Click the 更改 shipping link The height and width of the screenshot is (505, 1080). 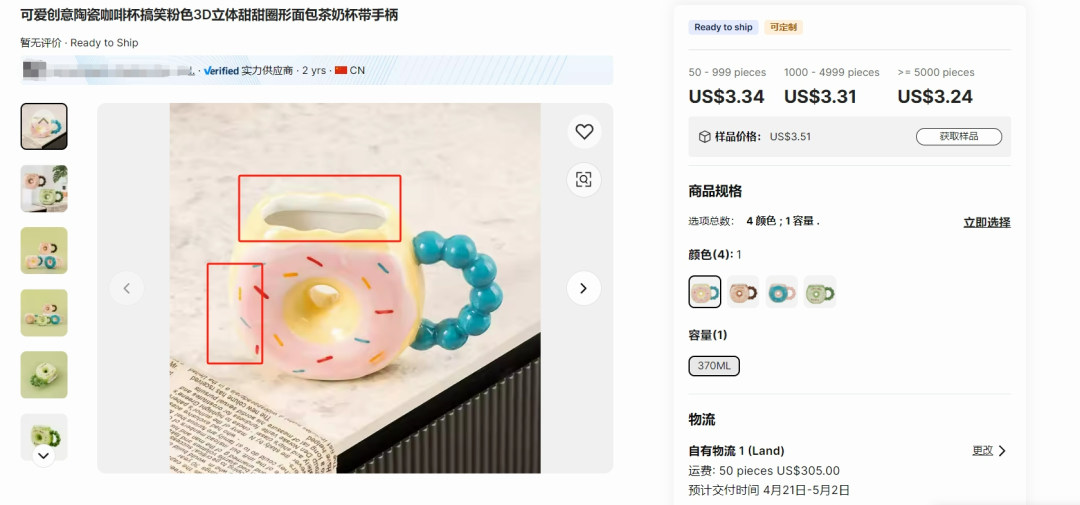[x=983, y=451]
